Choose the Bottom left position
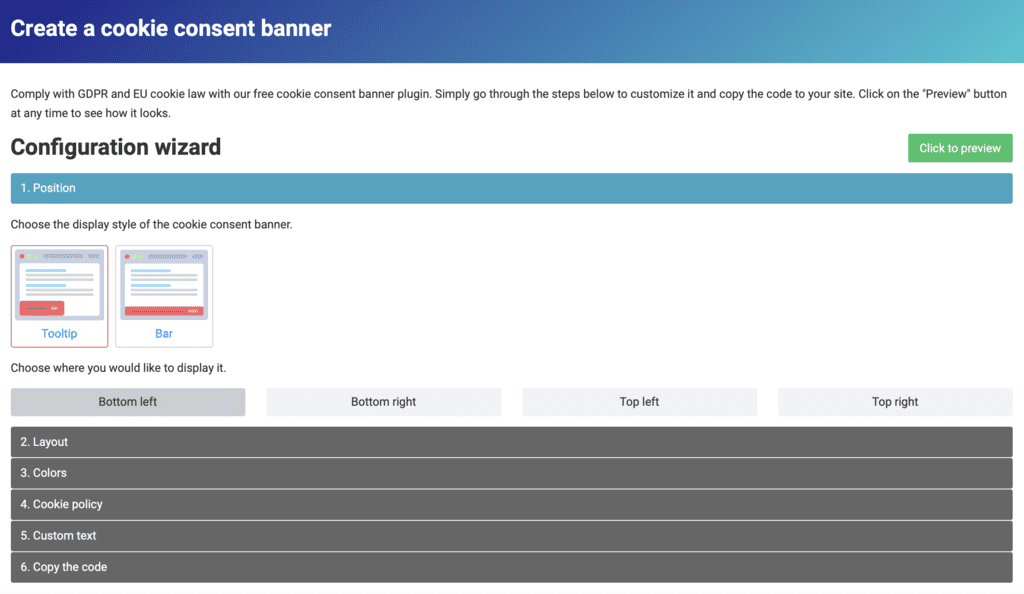Screen dimensions: 1024x594 (x=128, y=402)
